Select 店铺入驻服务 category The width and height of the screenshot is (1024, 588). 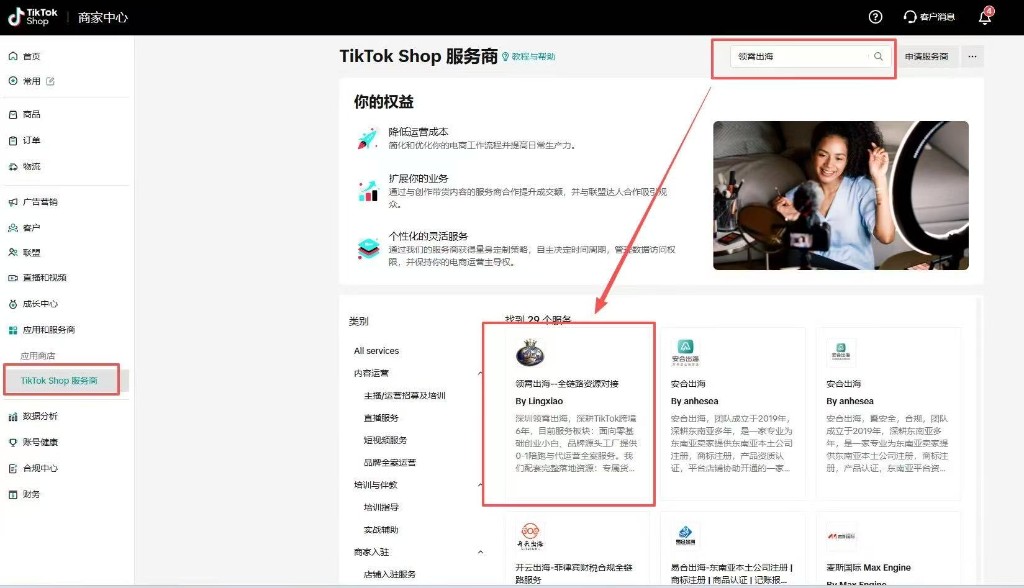[389, 574]
